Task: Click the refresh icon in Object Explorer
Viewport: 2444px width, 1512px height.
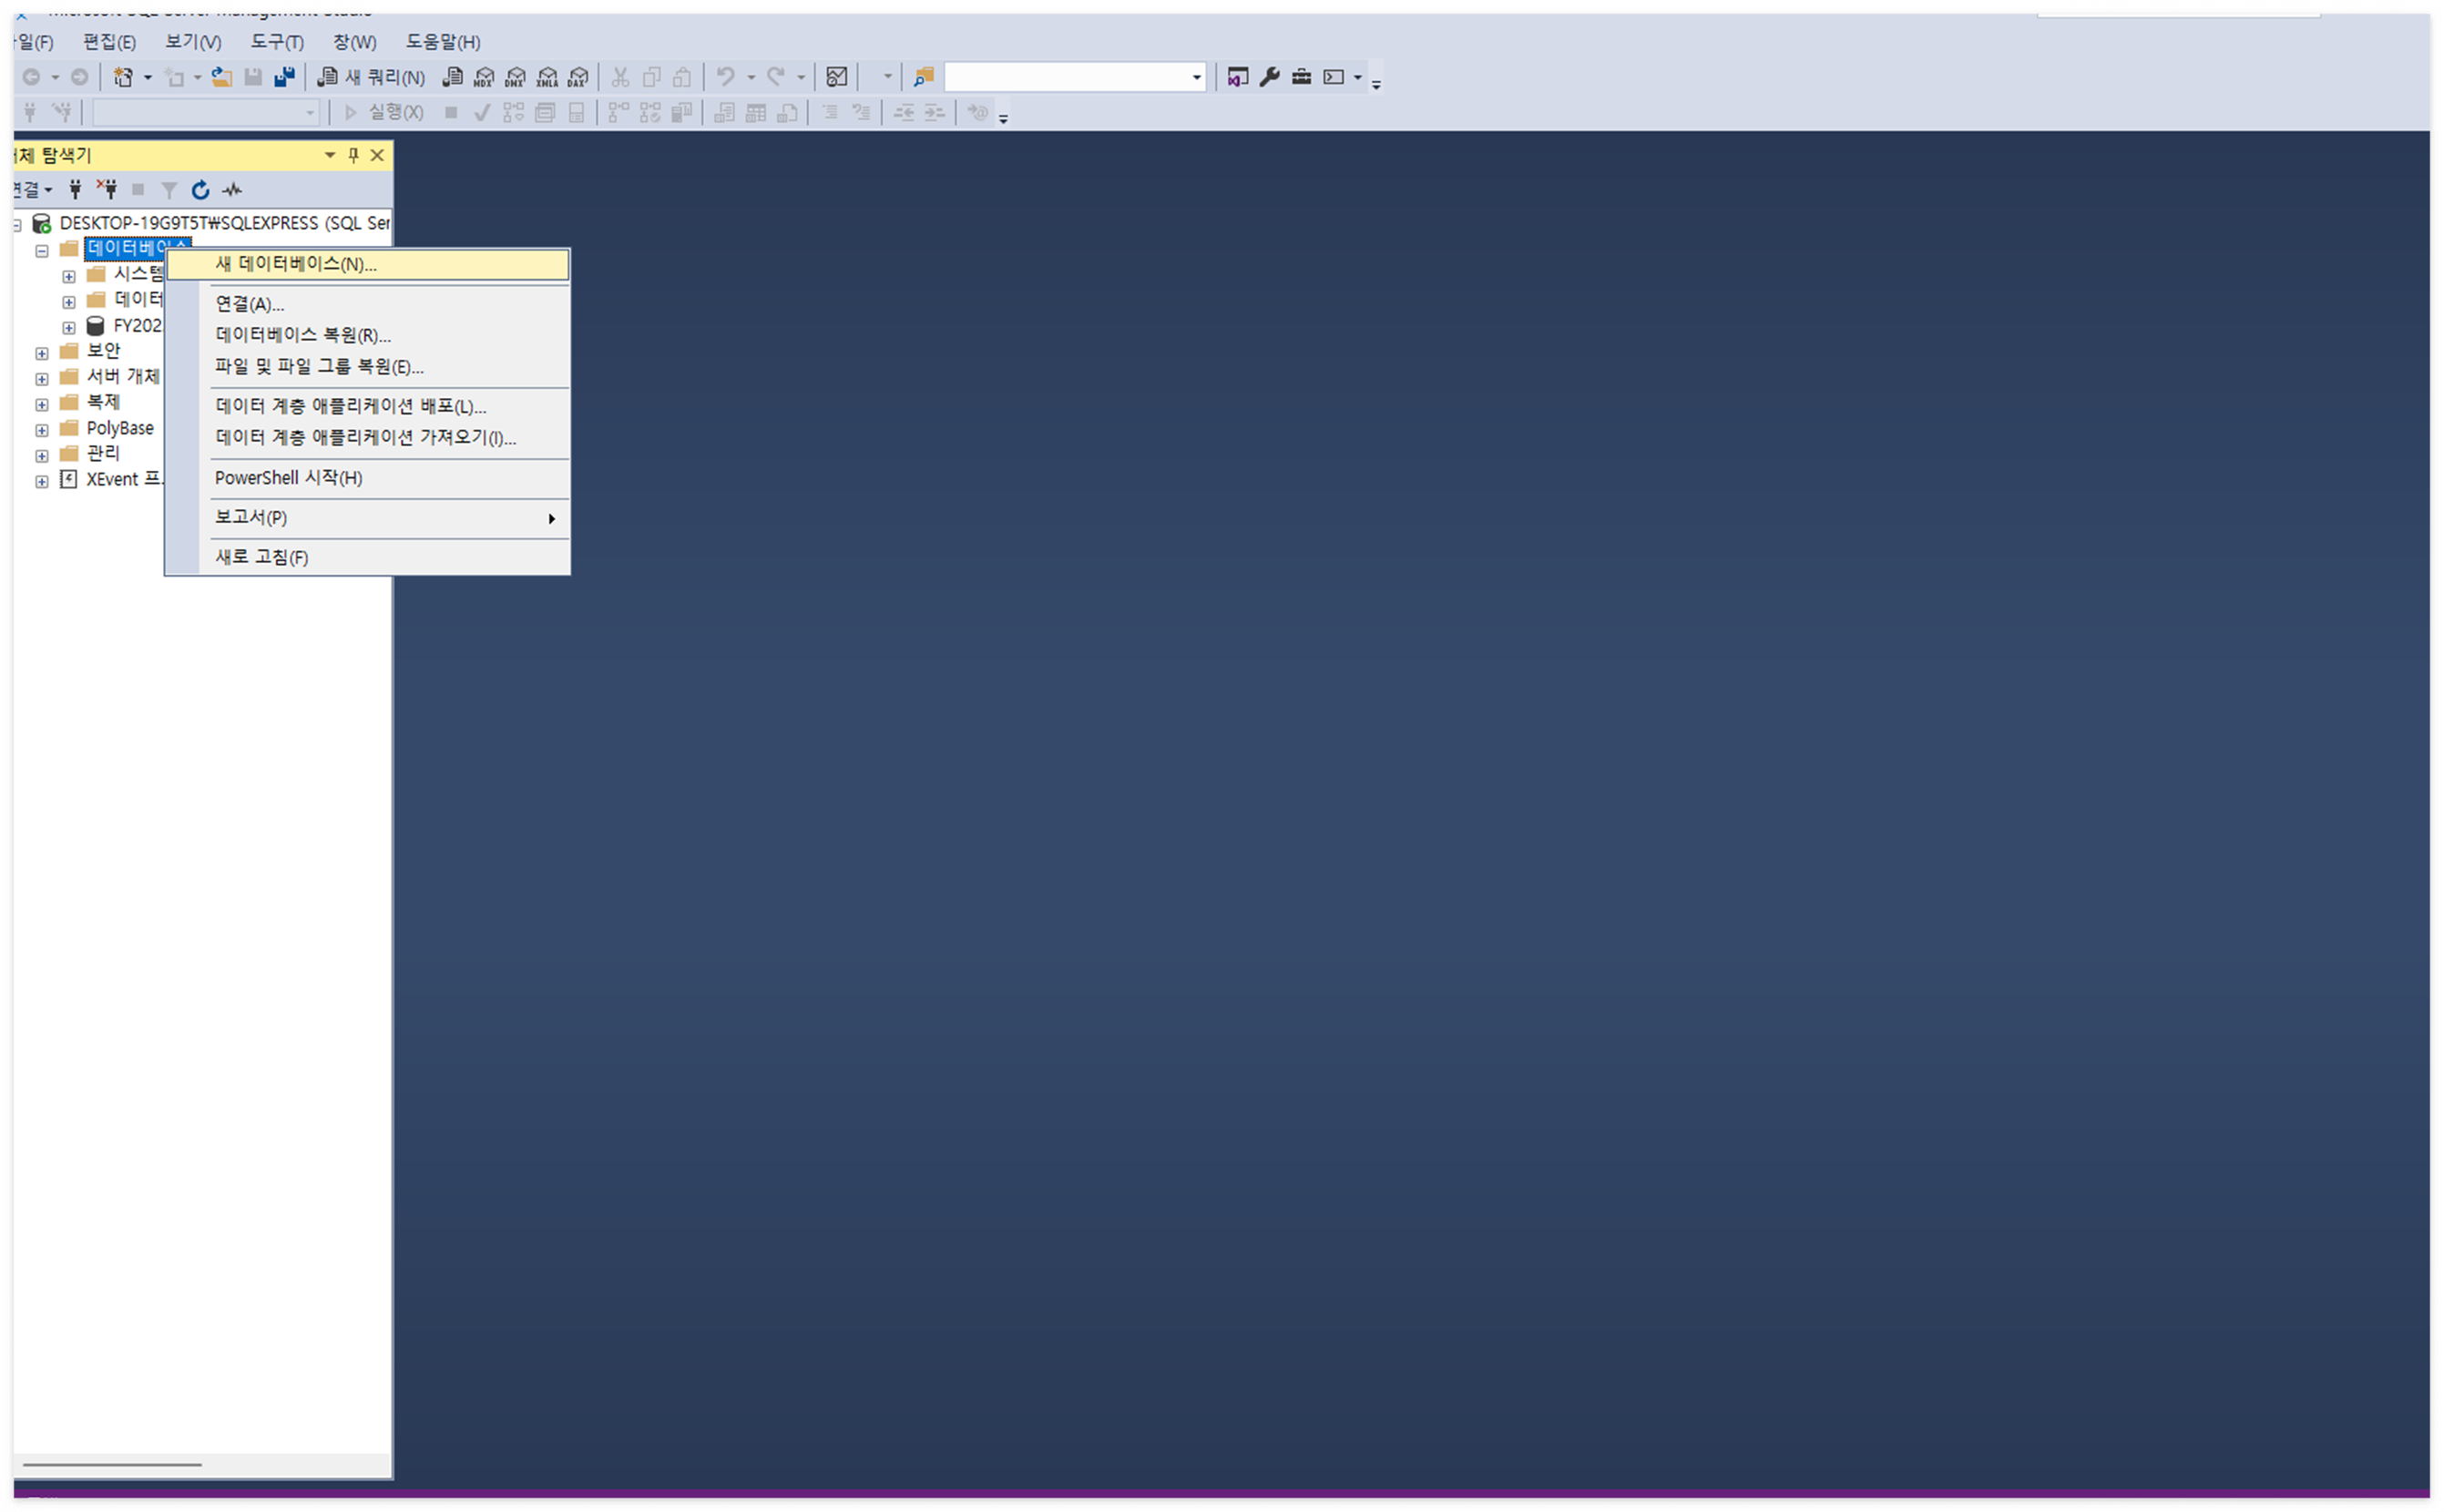Action: 201,190
